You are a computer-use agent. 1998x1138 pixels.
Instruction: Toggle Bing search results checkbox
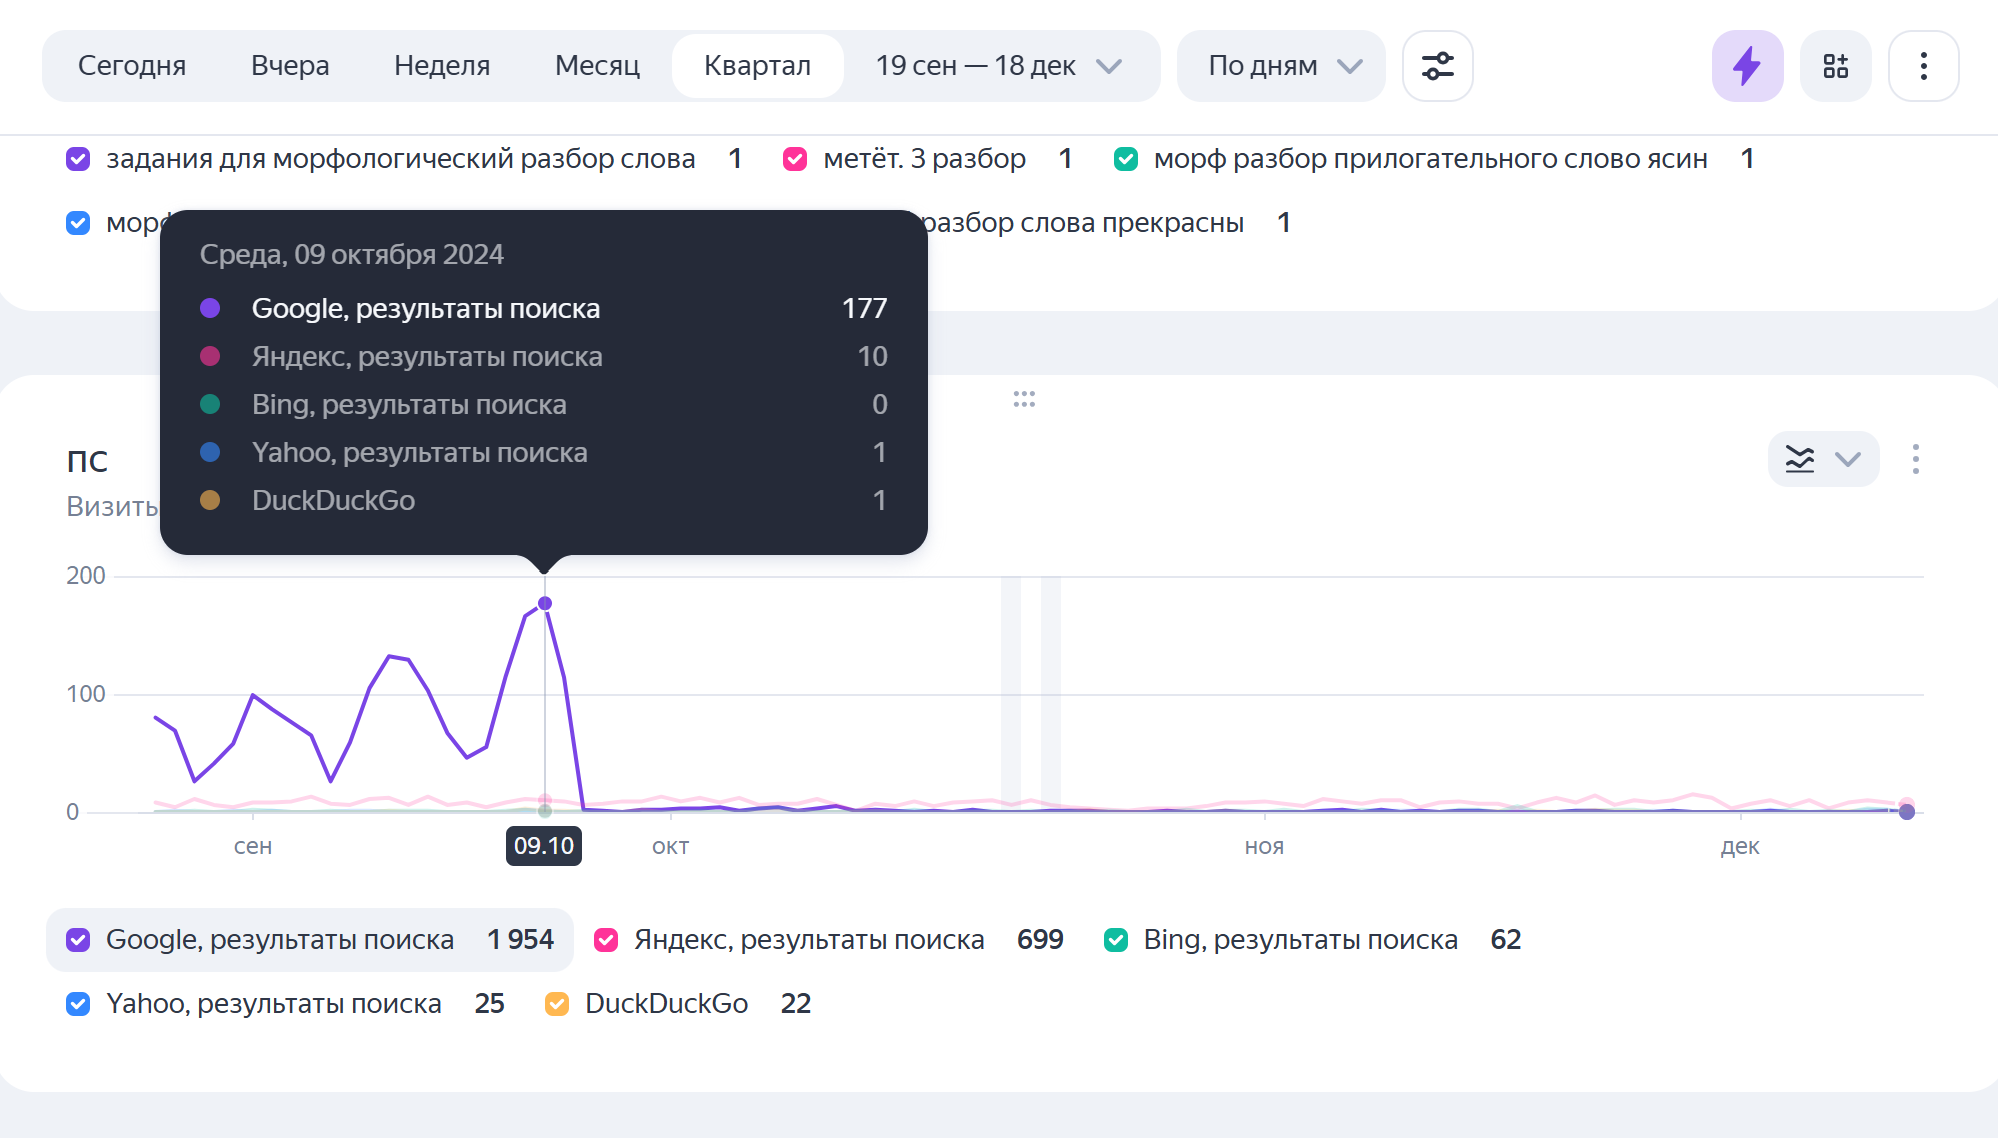(x=1116, y=940)
